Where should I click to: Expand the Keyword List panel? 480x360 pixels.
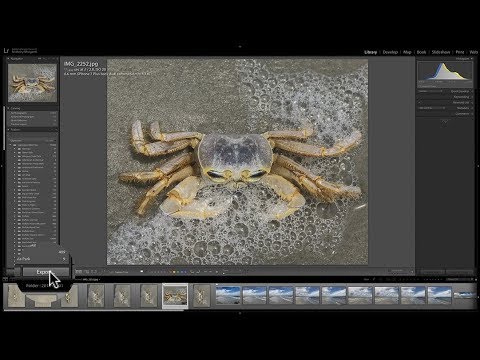[x=472, y=103]
